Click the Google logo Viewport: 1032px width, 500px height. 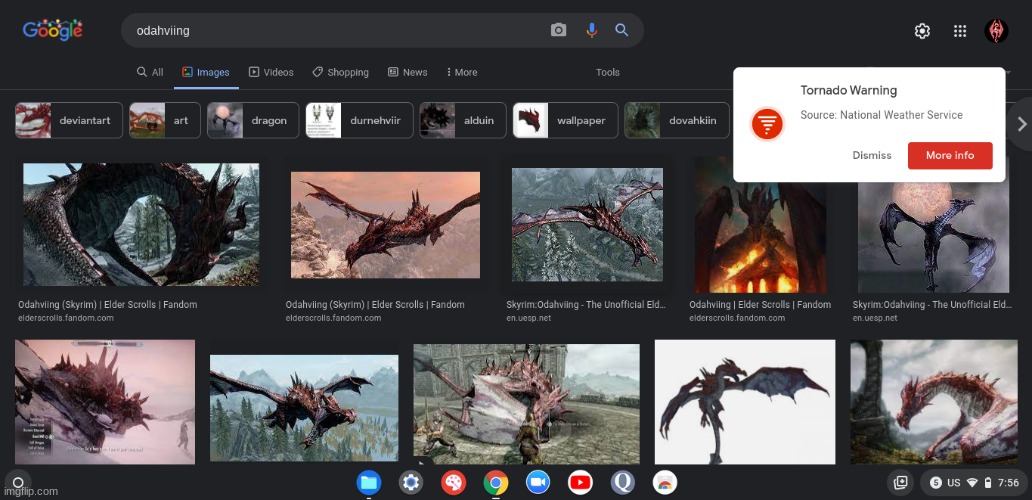[53, 30]
